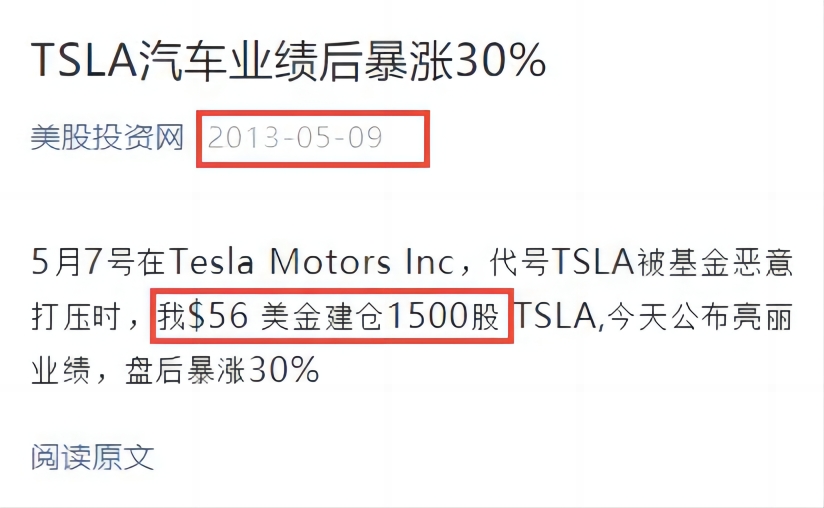This screenshot has height=508, width=824.
Task: Click 代号TSLA in the first body line
Action: [x=561, y=262]
